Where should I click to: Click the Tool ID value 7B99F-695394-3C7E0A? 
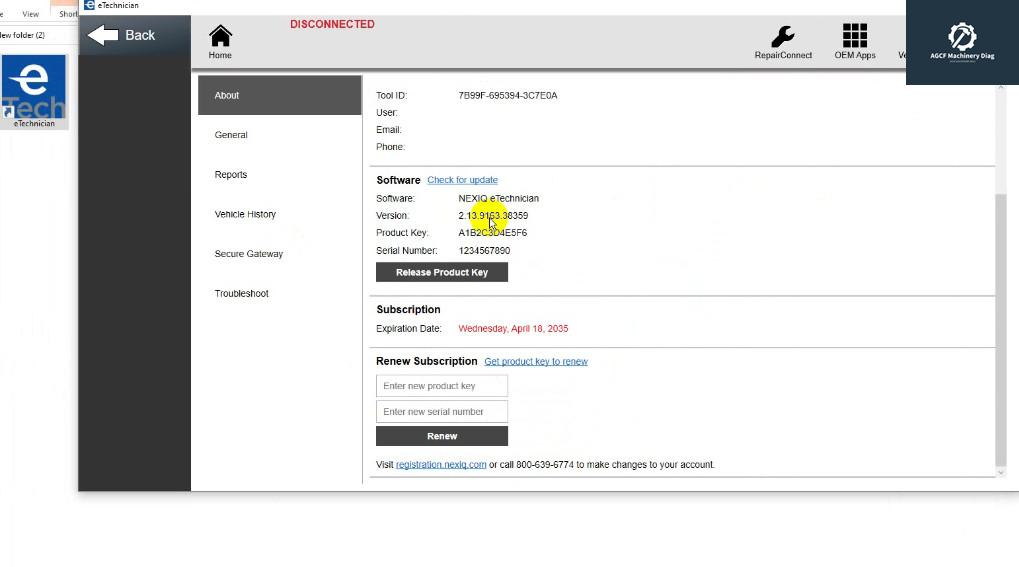(x=508, y=96)
